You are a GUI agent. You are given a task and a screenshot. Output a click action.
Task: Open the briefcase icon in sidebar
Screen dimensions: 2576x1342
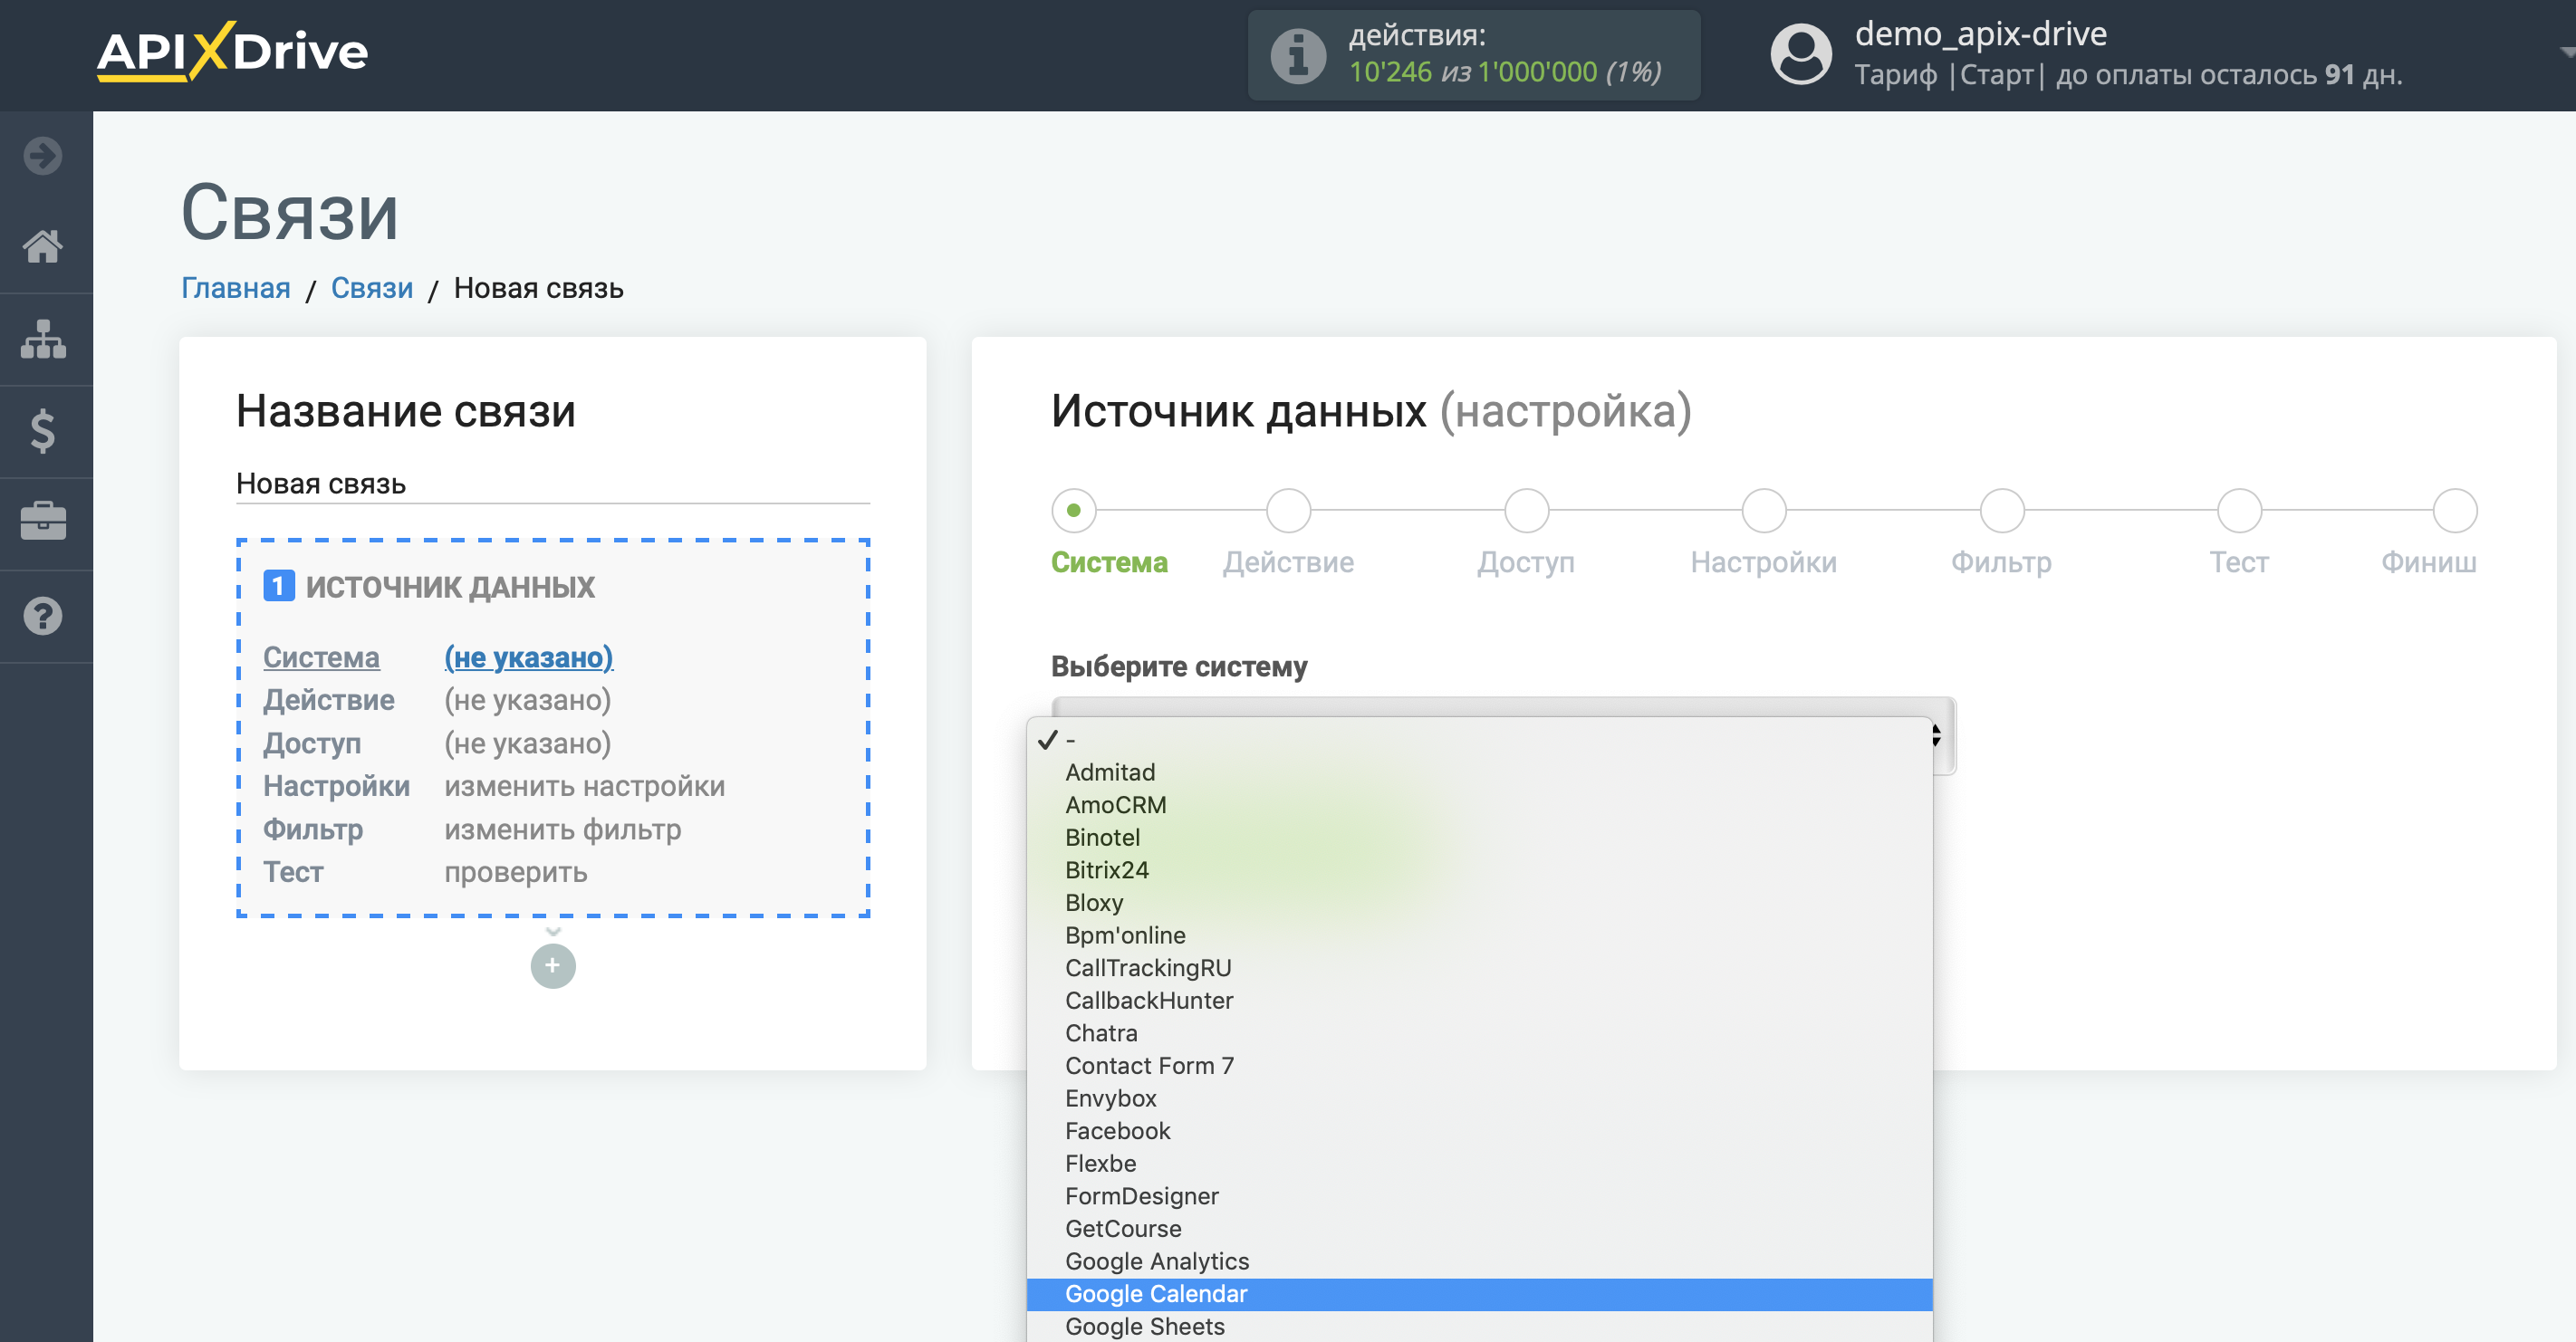click(43, 522)
